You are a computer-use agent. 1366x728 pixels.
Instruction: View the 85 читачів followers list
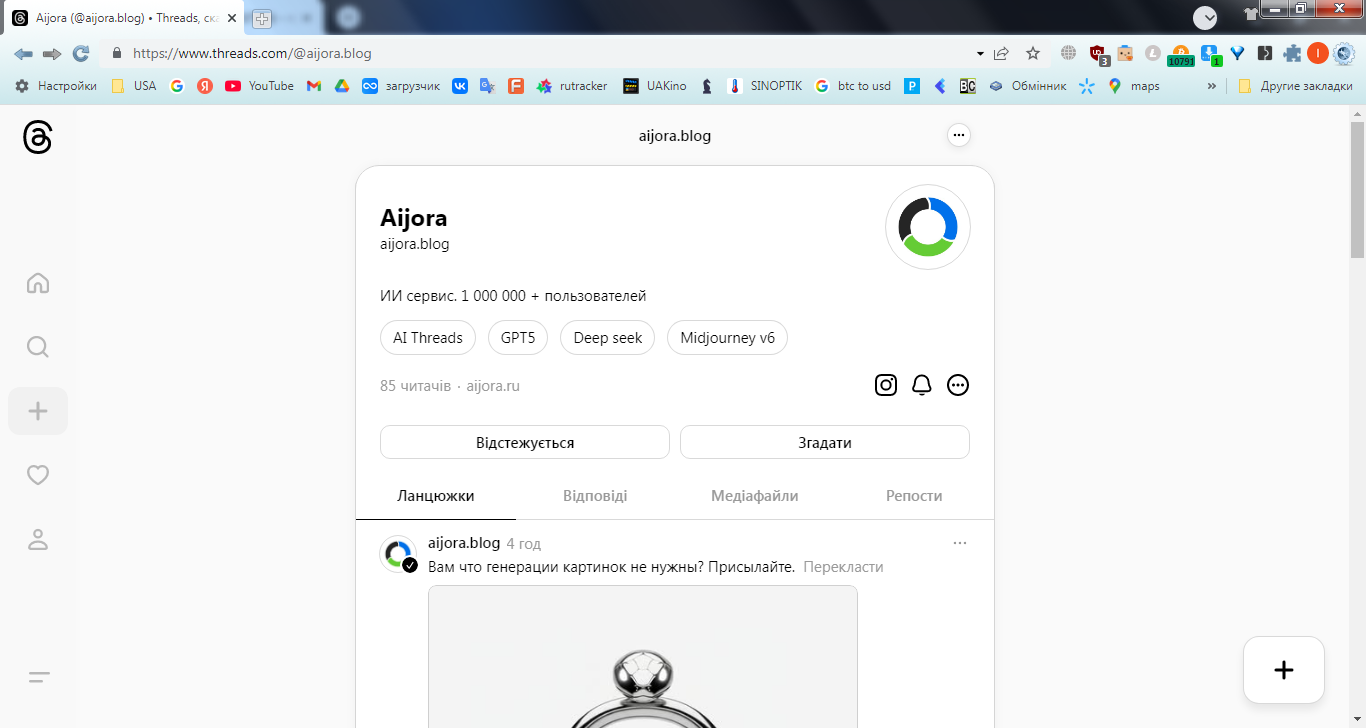click(415, 386)
